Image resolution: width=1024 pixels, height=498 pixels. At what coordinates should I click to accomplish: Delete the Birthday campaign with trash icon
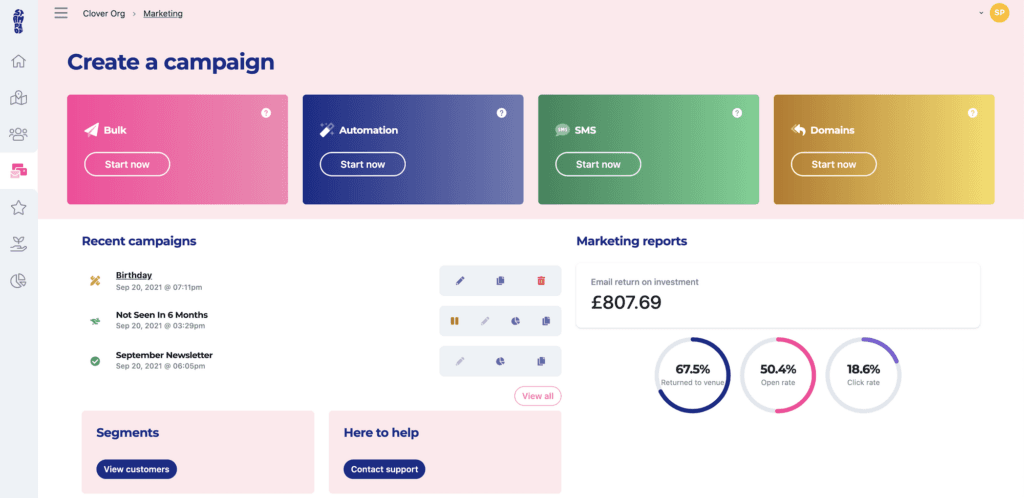click(541, 281)
